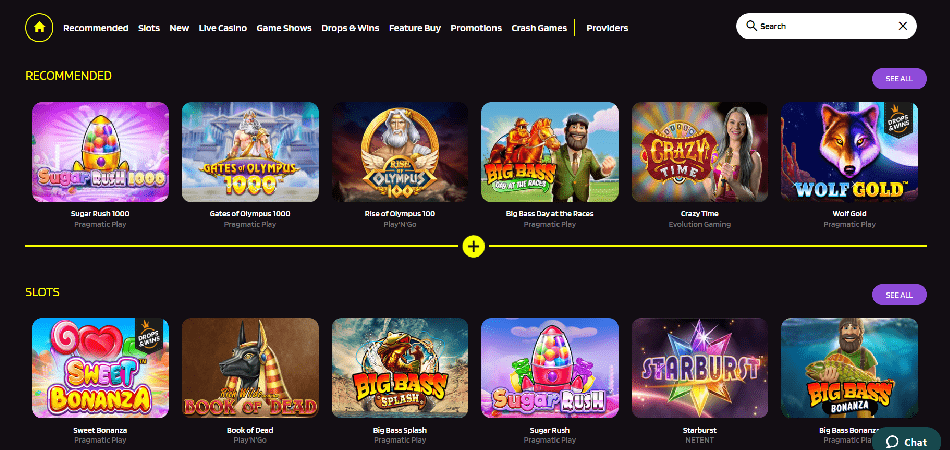Click the yellow home icon
The height and width of the screenshot is (450, 950).
(x=39, y=27)
